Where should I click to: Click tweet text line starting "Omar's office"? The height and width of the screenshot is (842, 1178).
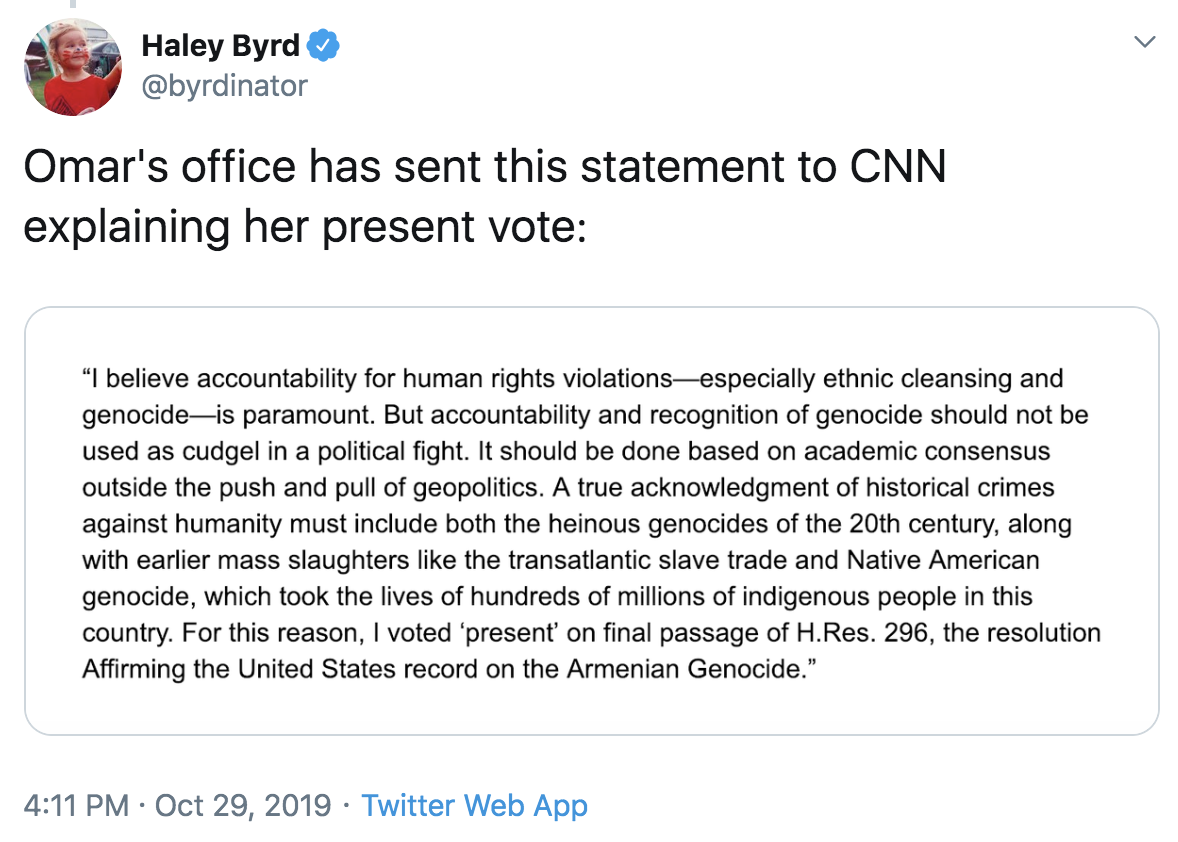coord(484,167)
